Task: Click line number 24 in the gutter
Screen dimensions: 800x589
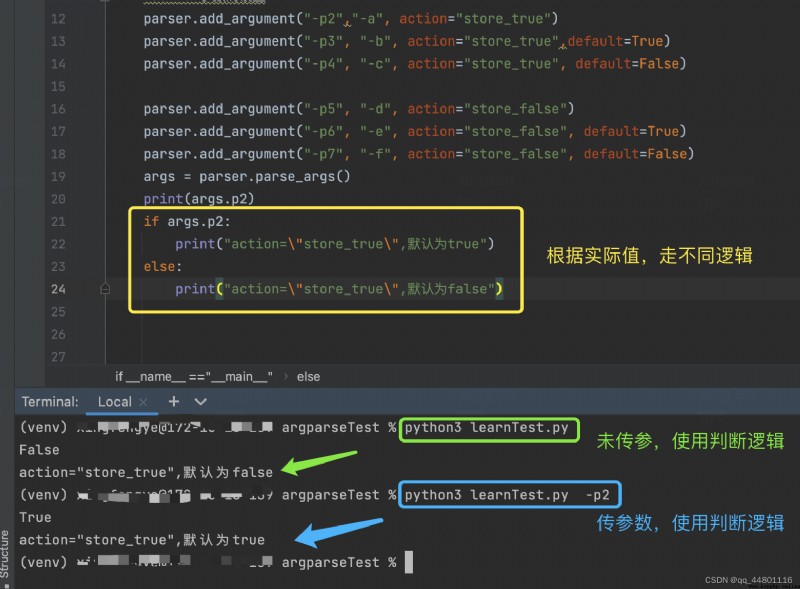Action: 58,289
